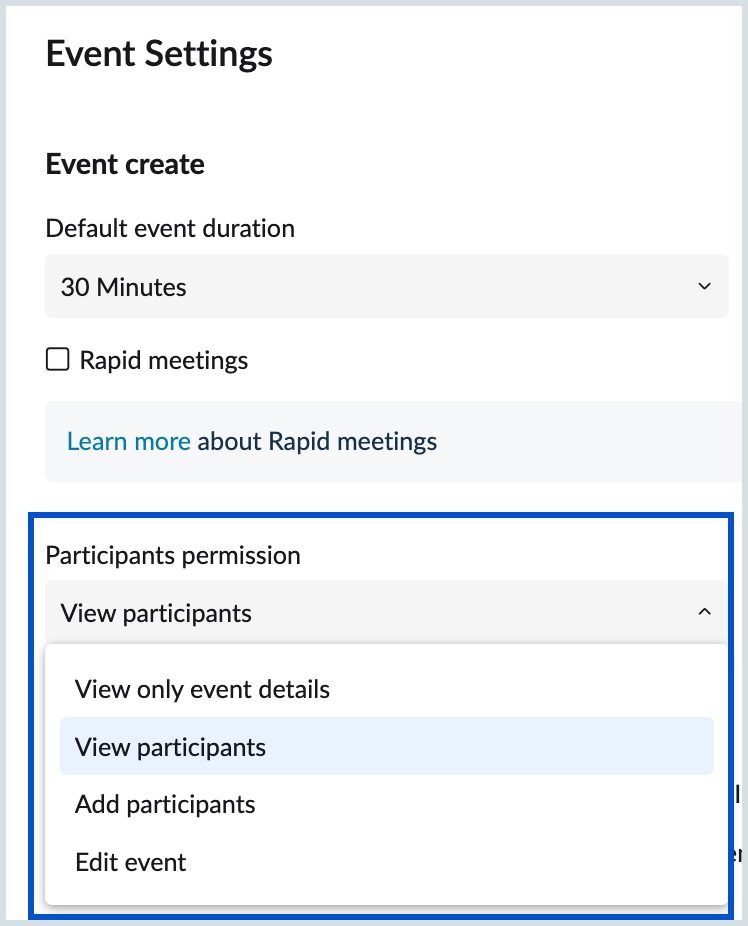Click "about Rapid meetings" info text
The image size is (748, 926).
point(317,441)
